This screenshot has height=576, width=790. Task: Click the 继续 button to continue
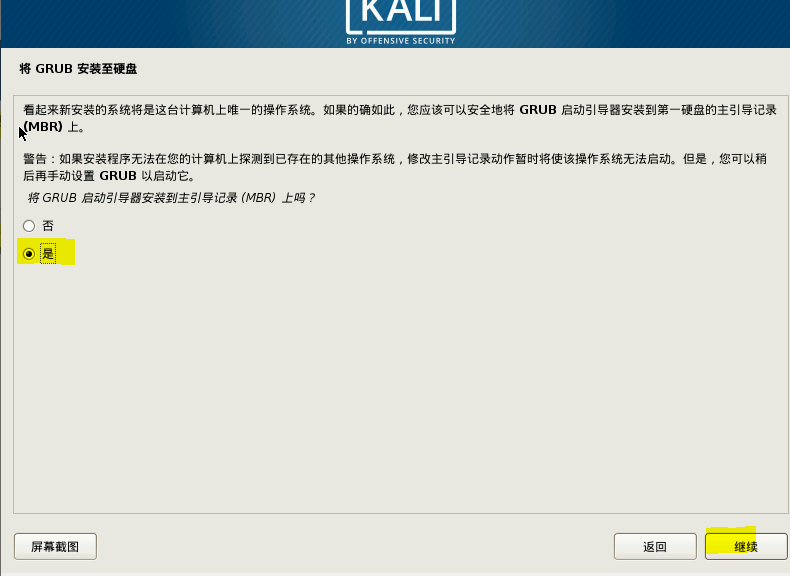pos(746,546)
